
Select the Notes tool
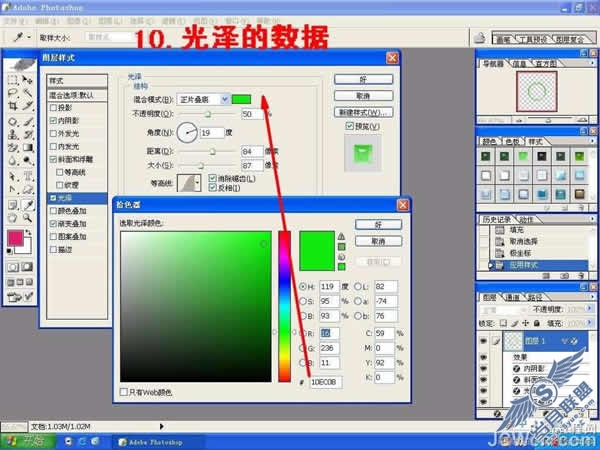point(13,205)
